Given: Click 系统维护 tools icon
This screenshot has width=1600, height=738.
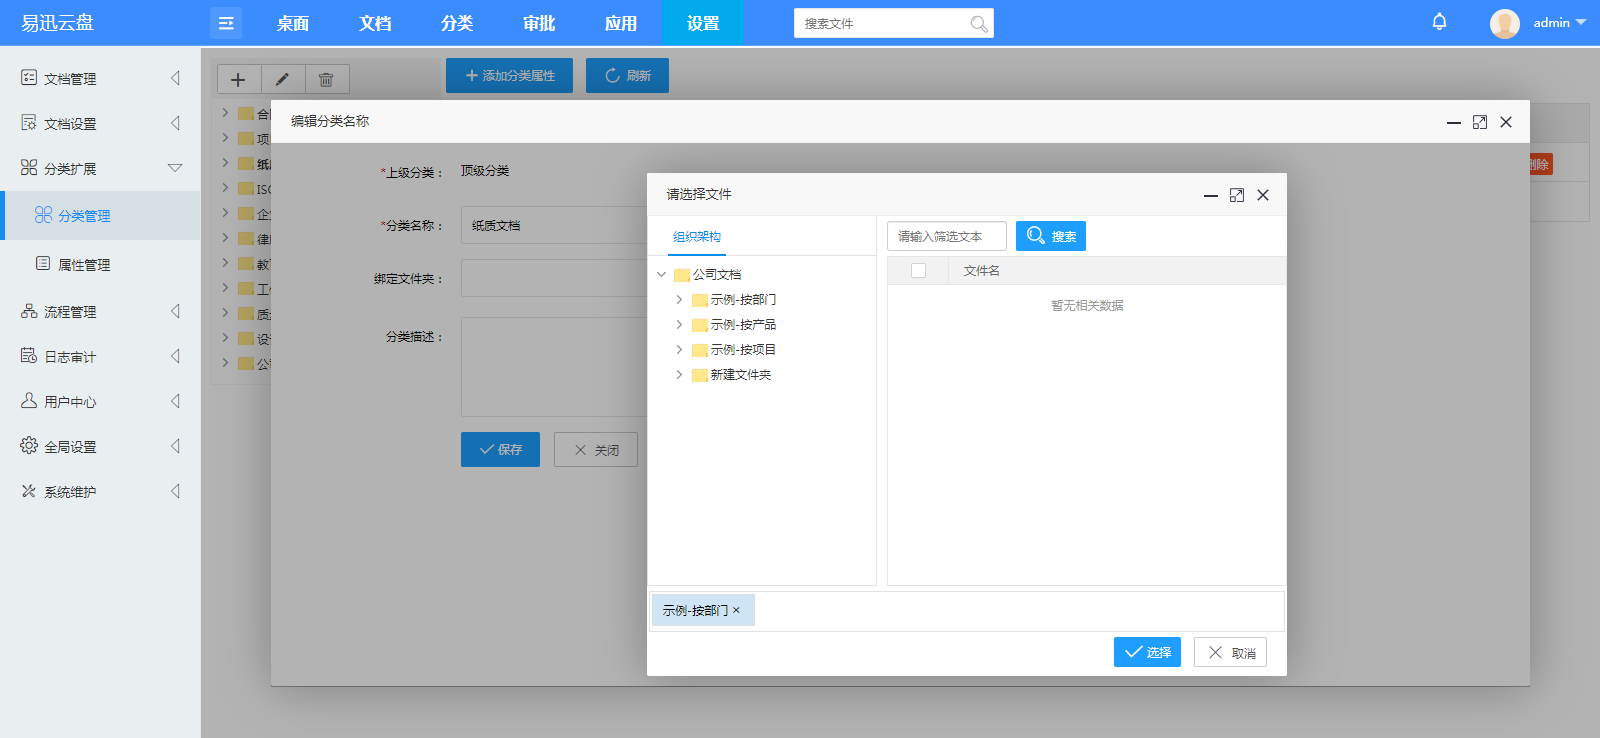Looking at the screenshot, I should (x=29, y=491).
